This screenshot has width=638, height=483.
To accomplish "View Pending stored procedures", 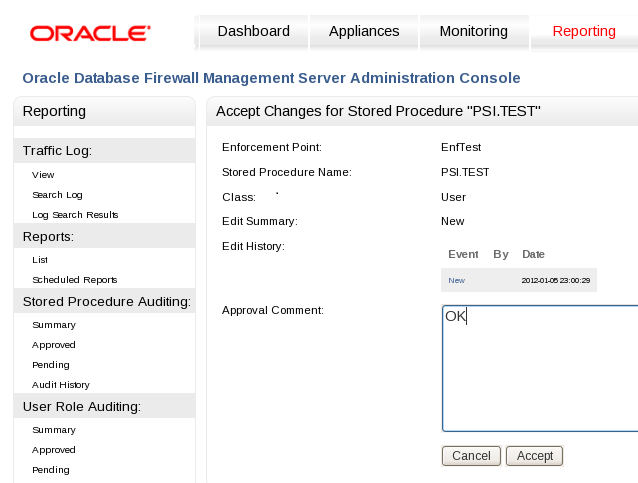I will [50, 365].
